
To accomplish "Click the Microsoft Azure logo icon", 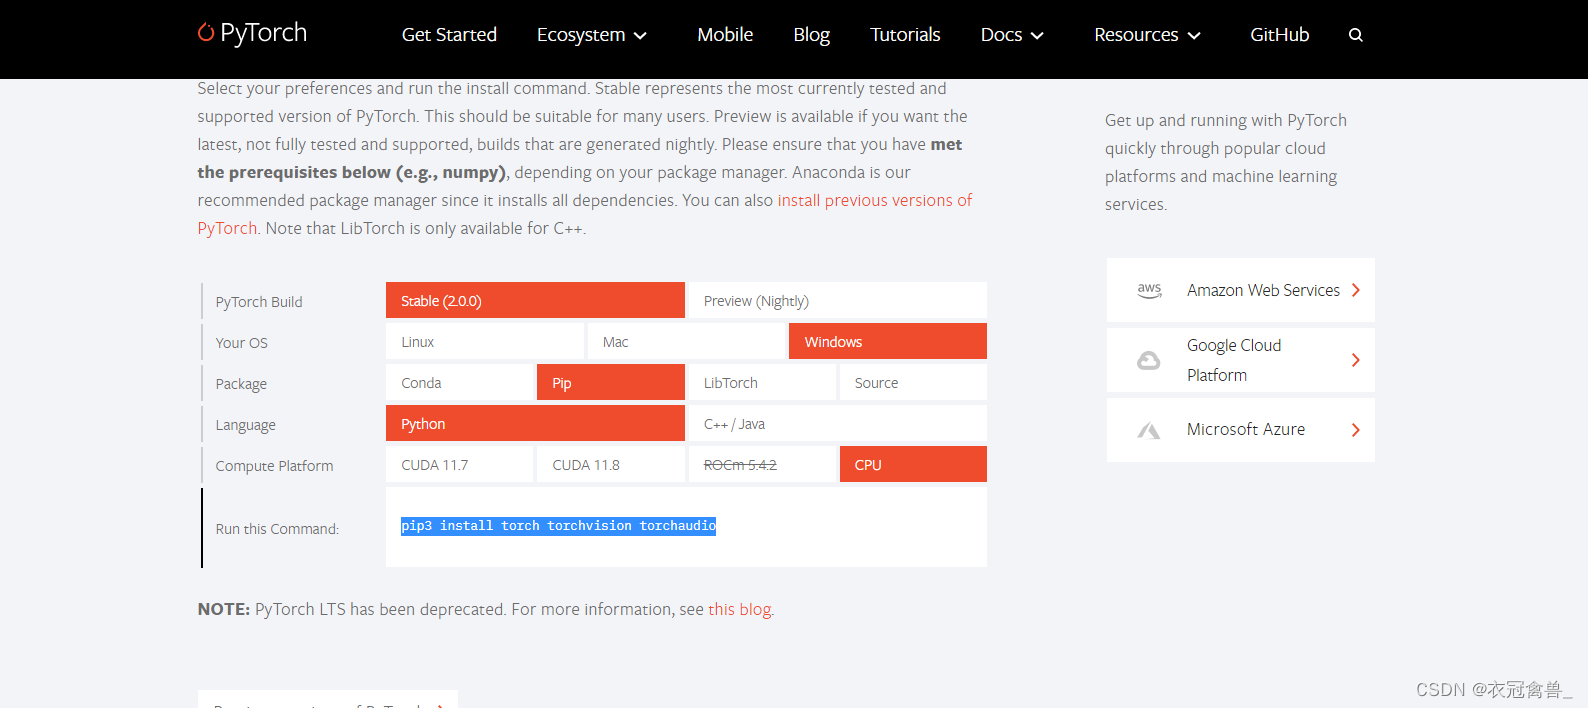I will [1149, 430].
